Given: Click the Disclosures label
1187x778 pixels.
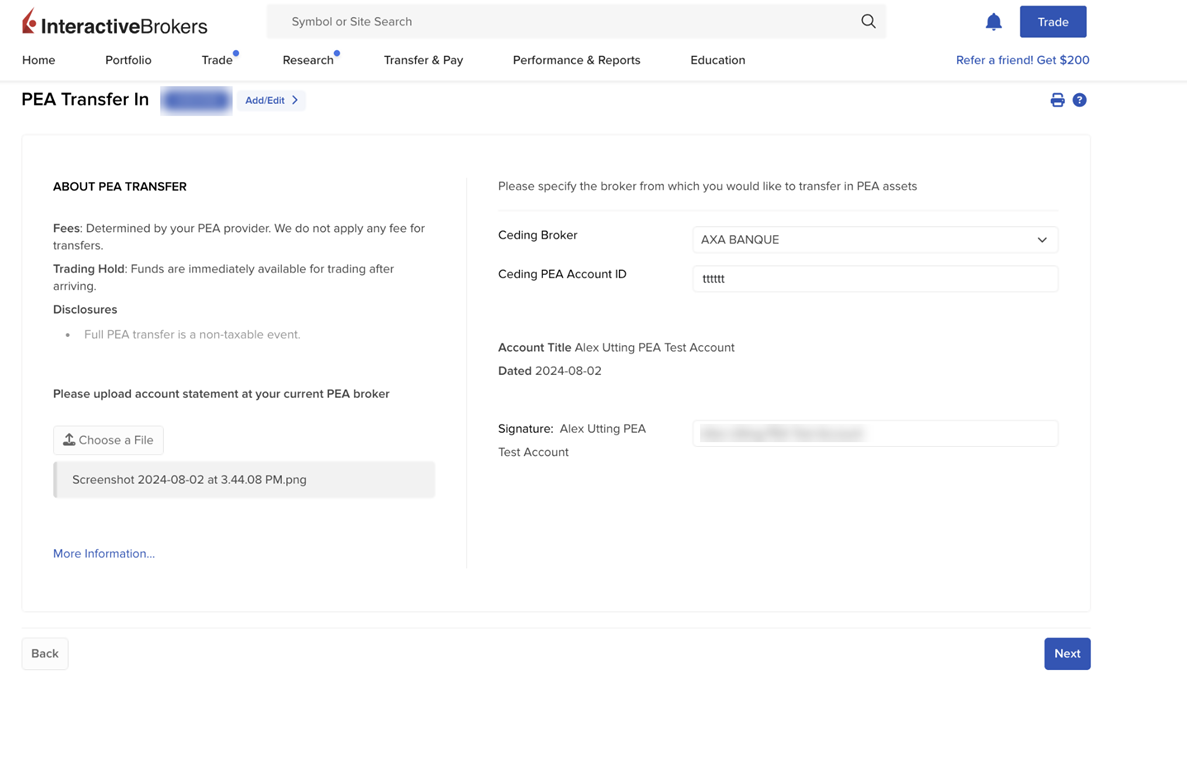Looking at the screenshot, I should point(85,310).
